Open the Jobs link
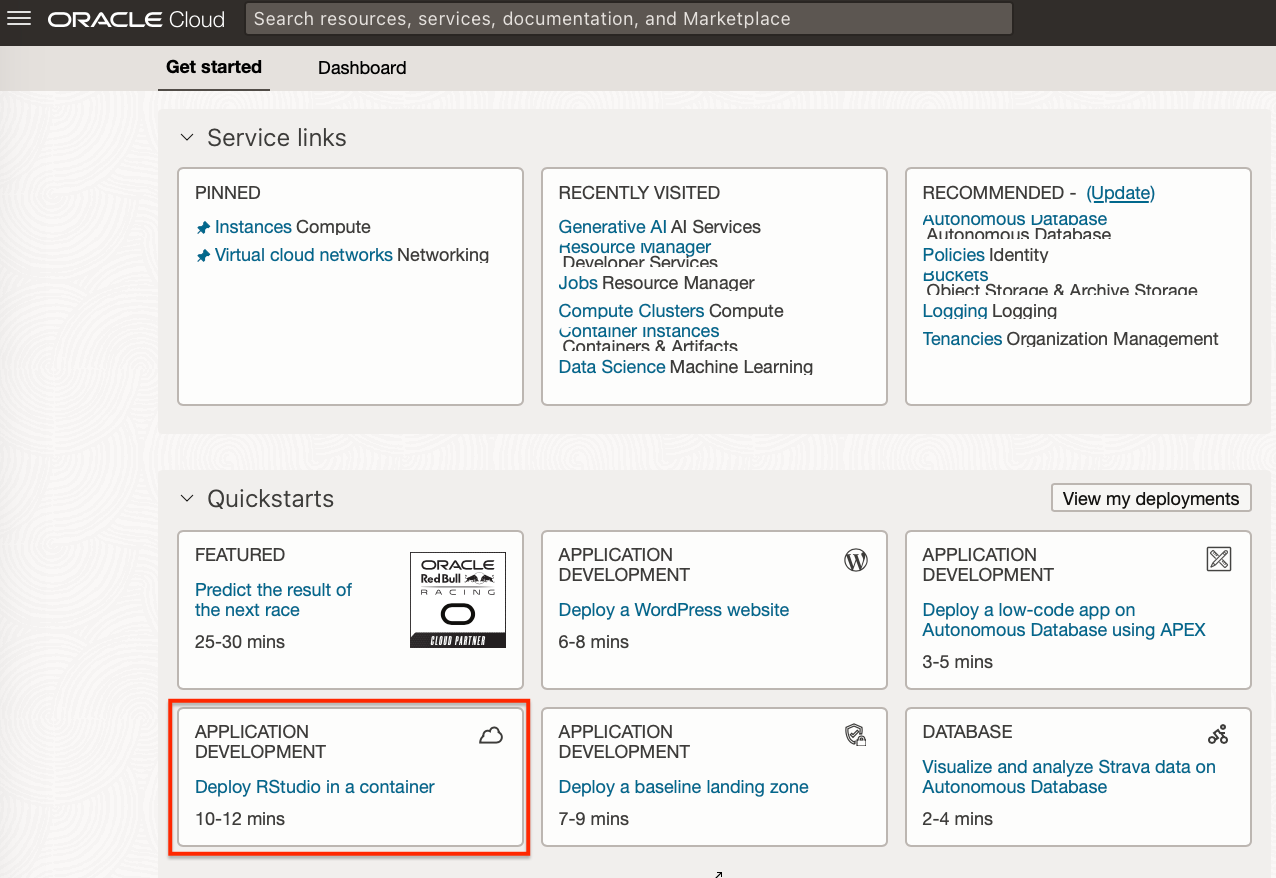The image size is (1276, 878). 578,283
